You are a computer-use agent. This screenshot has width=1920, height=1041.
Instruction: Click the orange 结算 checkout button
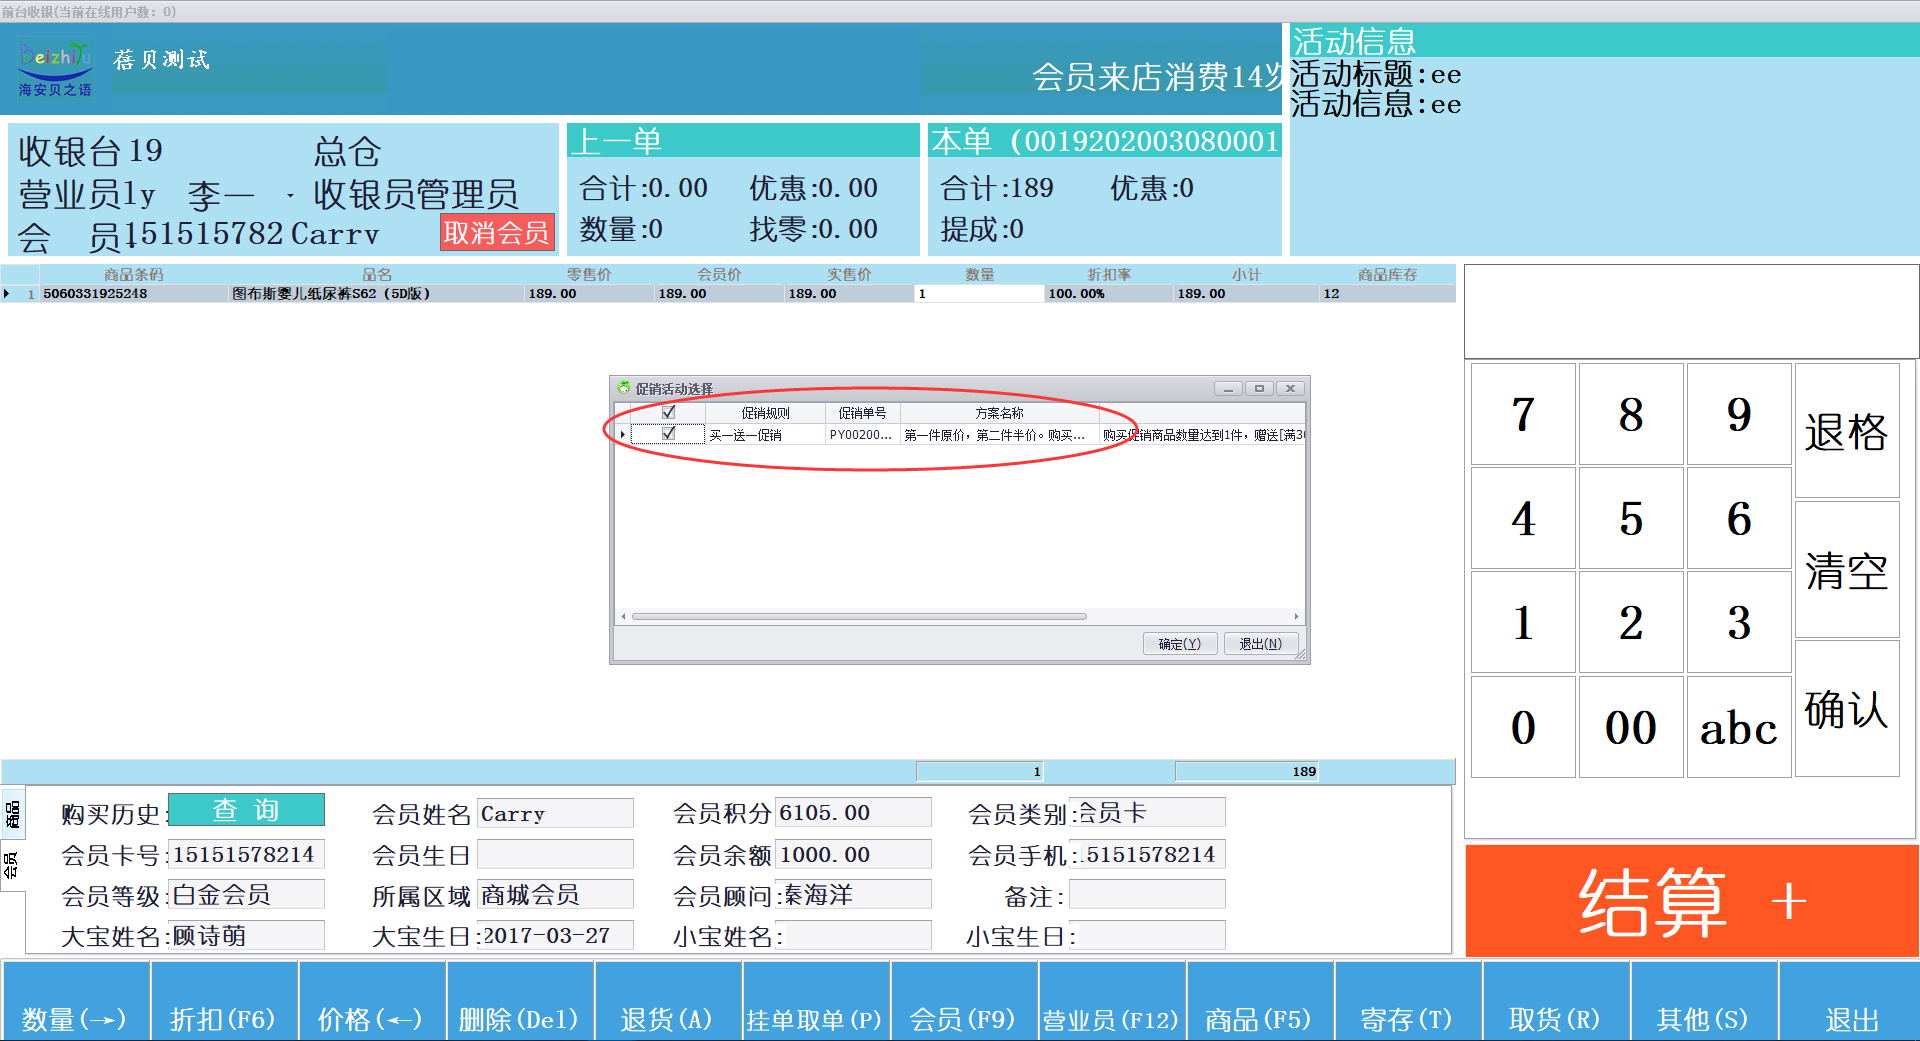pyautogui.click(x=1692, y=901)
